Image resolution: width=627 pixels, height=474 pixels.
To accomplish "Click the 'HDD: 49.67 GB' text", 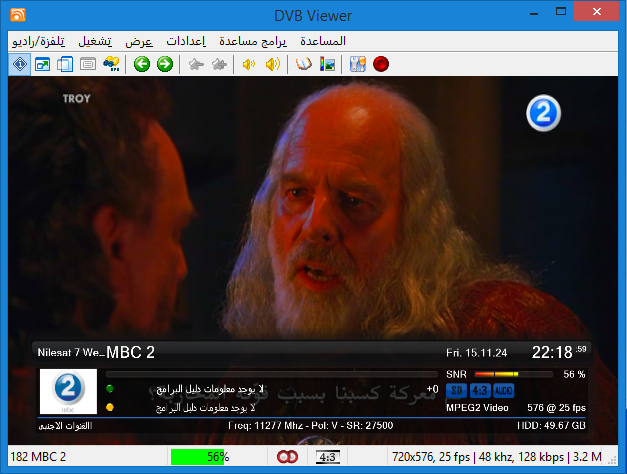I will pos(551,425).
